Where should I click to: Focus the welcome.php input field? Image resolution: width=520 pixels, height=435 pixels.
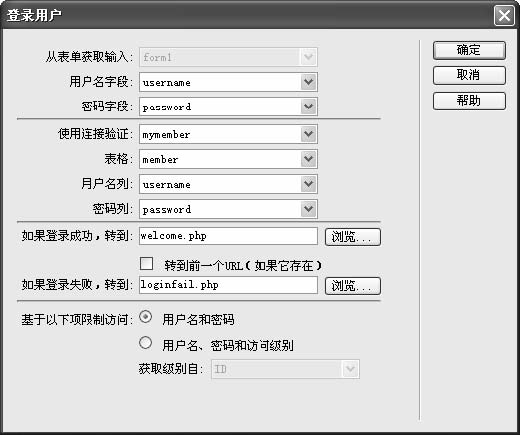[x=228, y=236]
